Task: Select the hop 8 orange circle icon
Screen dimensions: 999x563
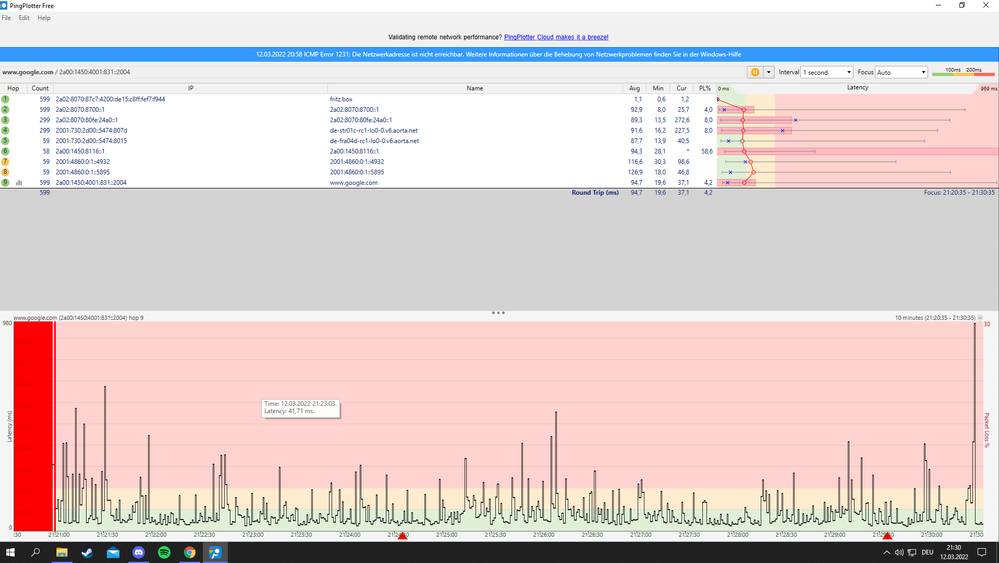Action: pos(5,172)
